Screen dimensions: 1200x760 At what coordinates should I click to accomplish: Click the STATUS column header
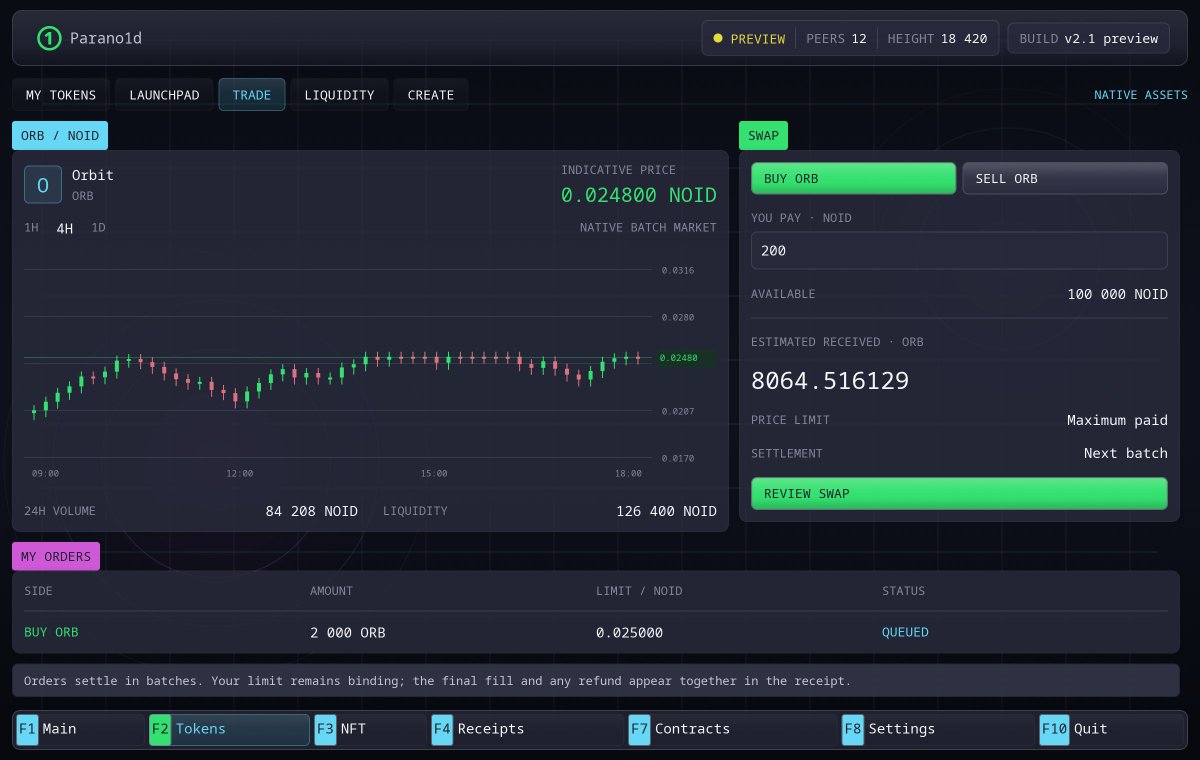pos(904,591)
